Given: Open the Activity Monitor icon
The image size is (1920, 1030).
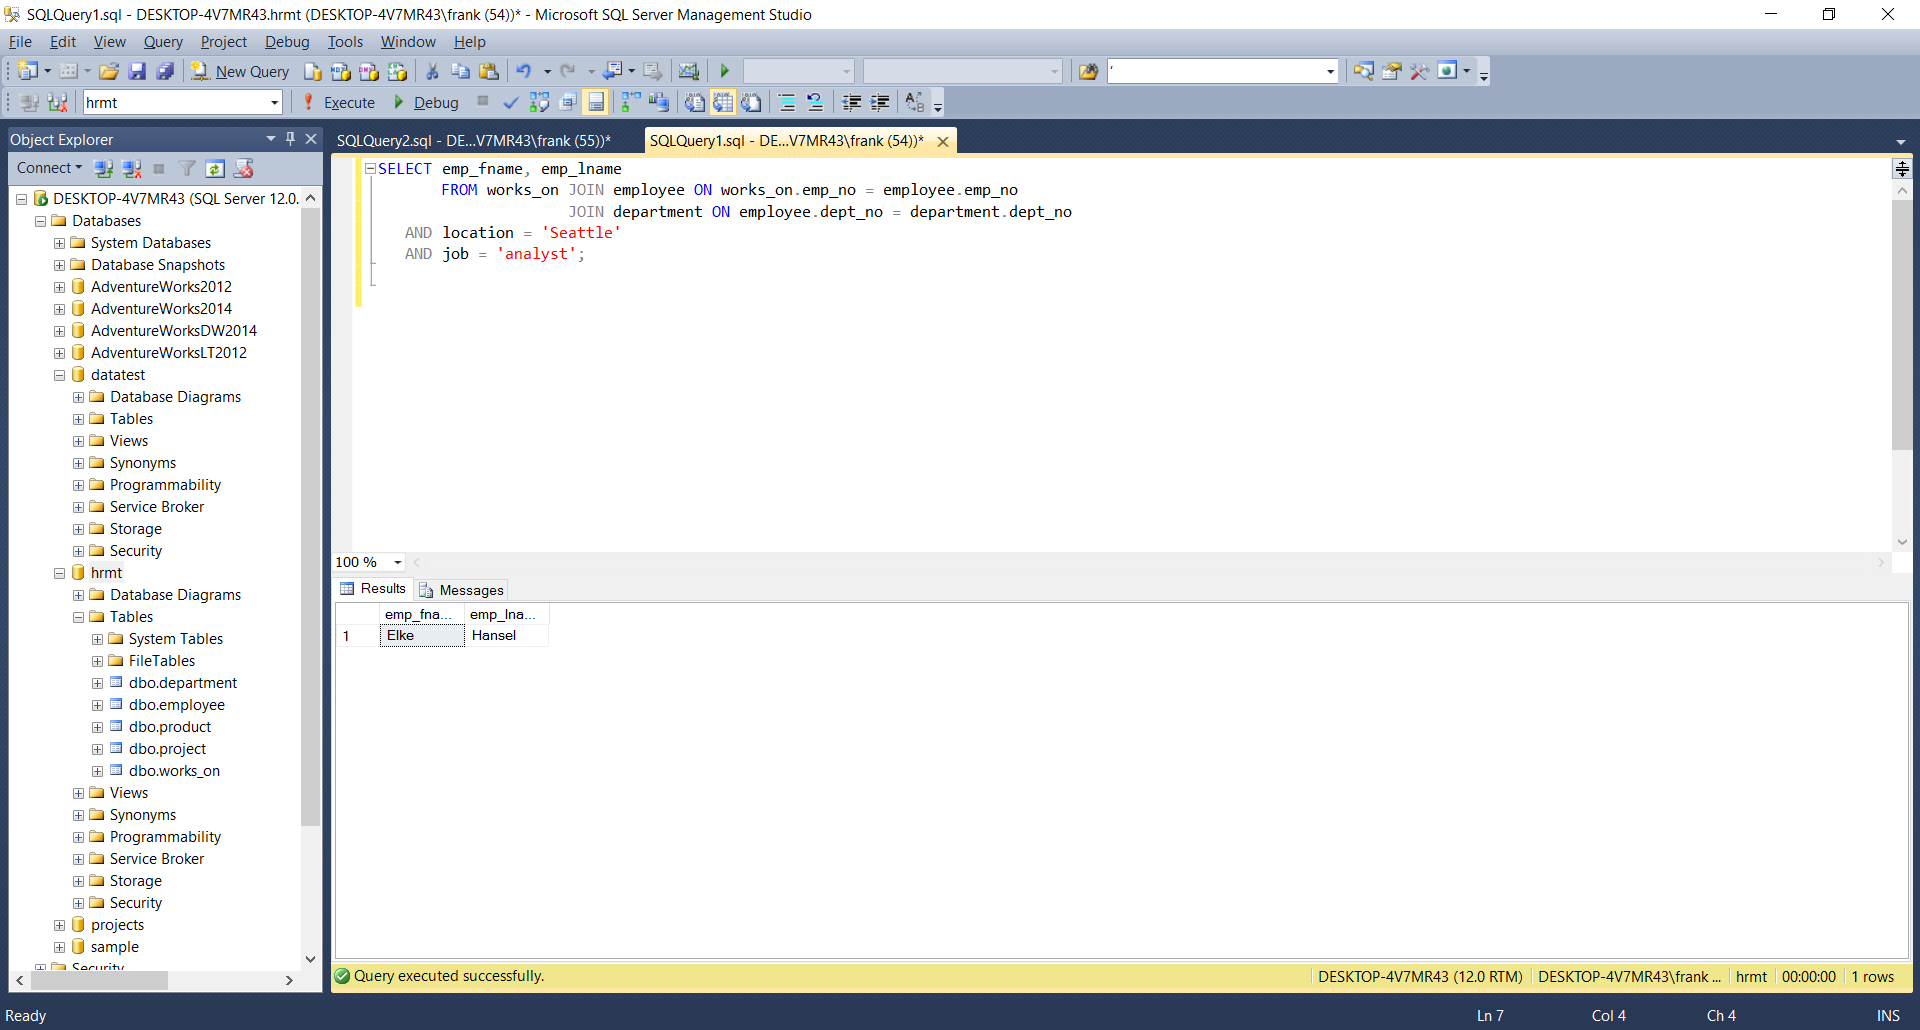Looking at the screenshot, I should tap(689, 71).
